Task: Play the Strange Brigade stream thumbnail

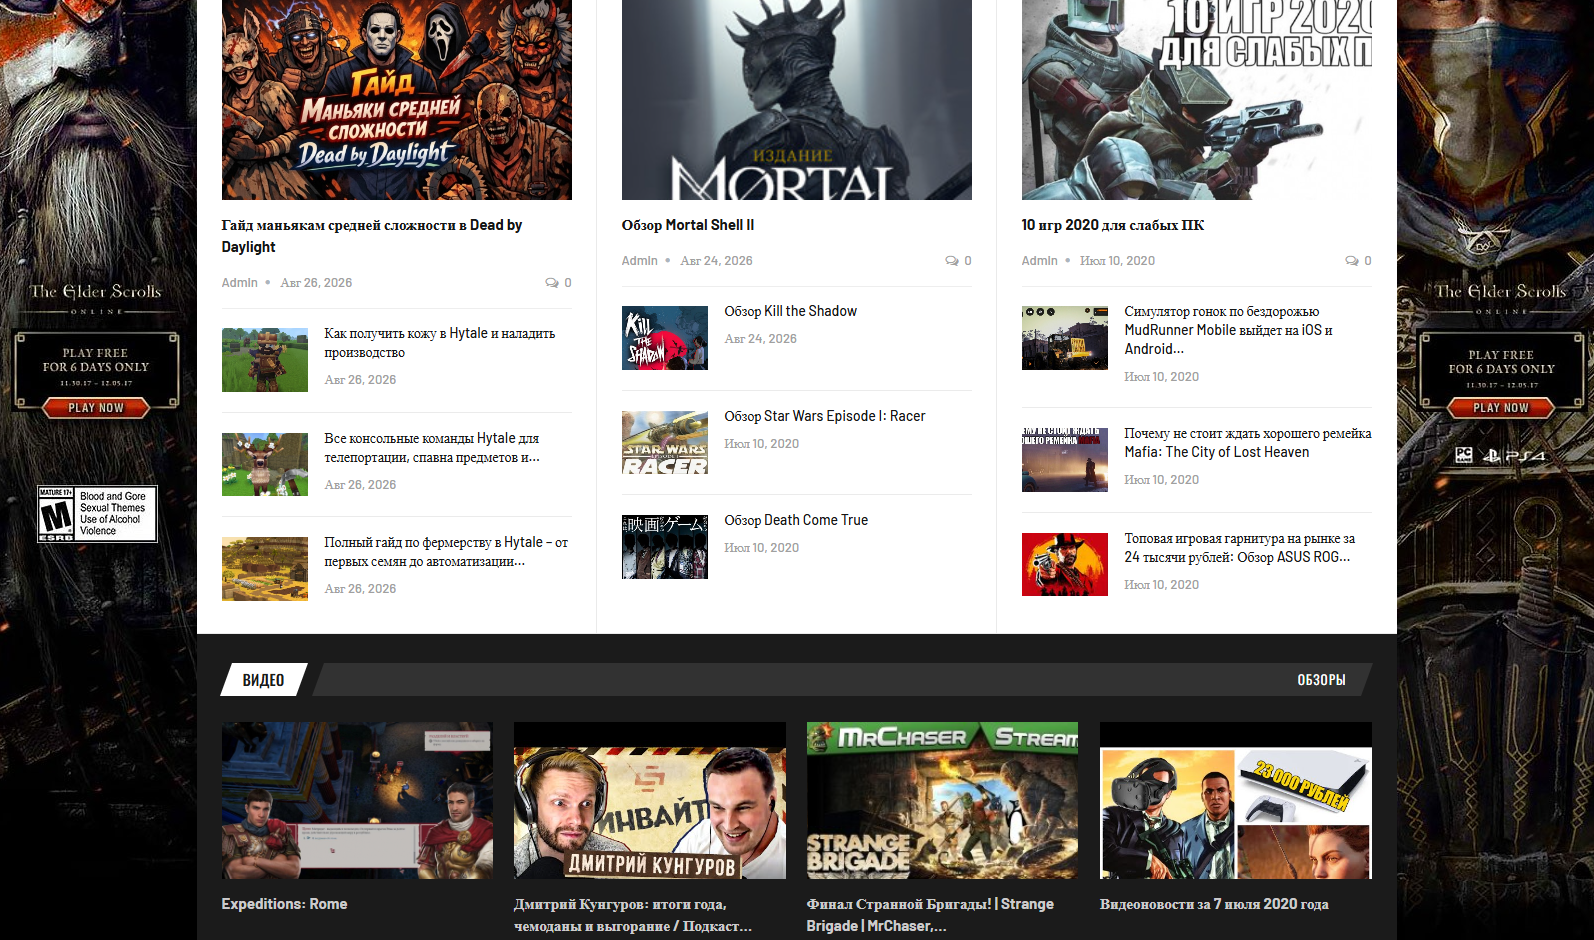Action: click(x=942, y=801)
